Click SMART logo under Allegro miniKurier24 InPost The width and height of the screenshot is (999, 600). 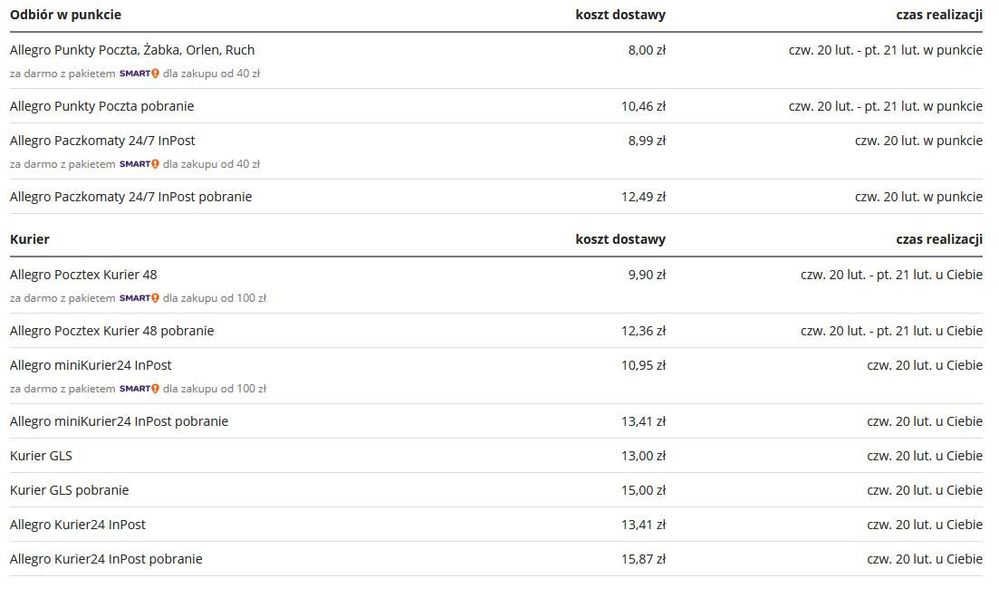click(x=139, y=389)
